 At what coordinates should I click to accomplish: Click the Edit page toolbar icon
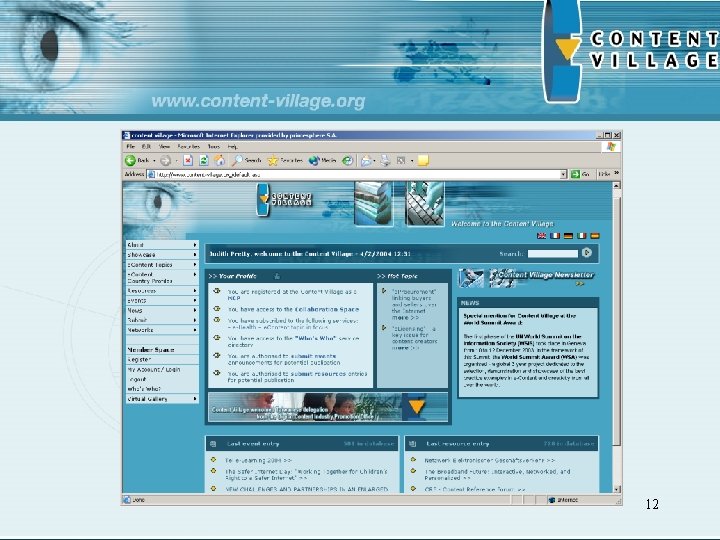[401, 160]
